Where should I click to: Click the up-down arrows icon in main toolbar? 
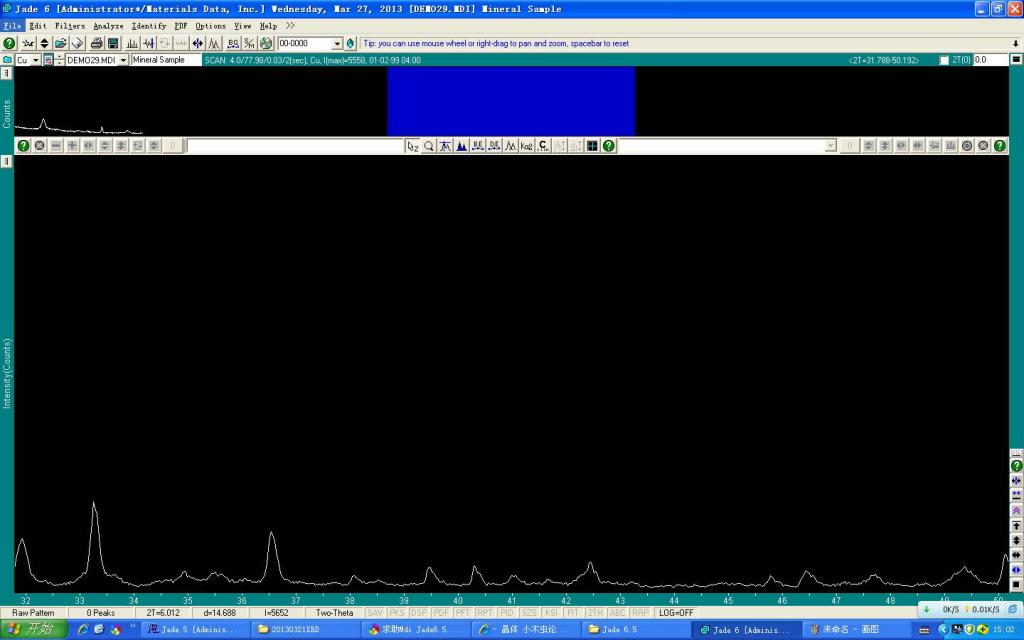click(44, 43)
